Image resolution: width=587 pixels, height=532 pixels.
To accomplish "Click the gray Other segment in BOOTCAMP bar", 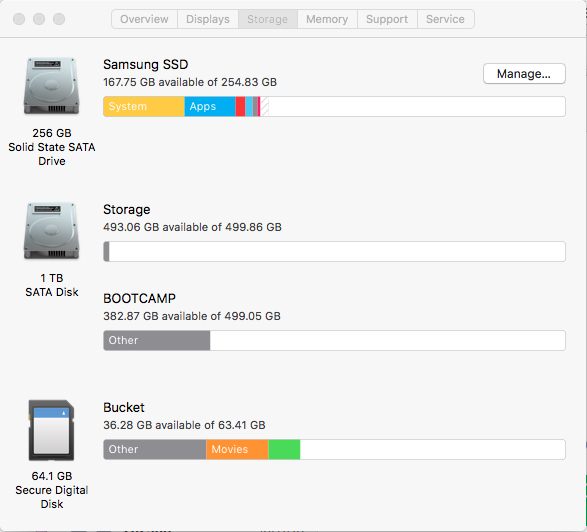I will coord(157,340).
